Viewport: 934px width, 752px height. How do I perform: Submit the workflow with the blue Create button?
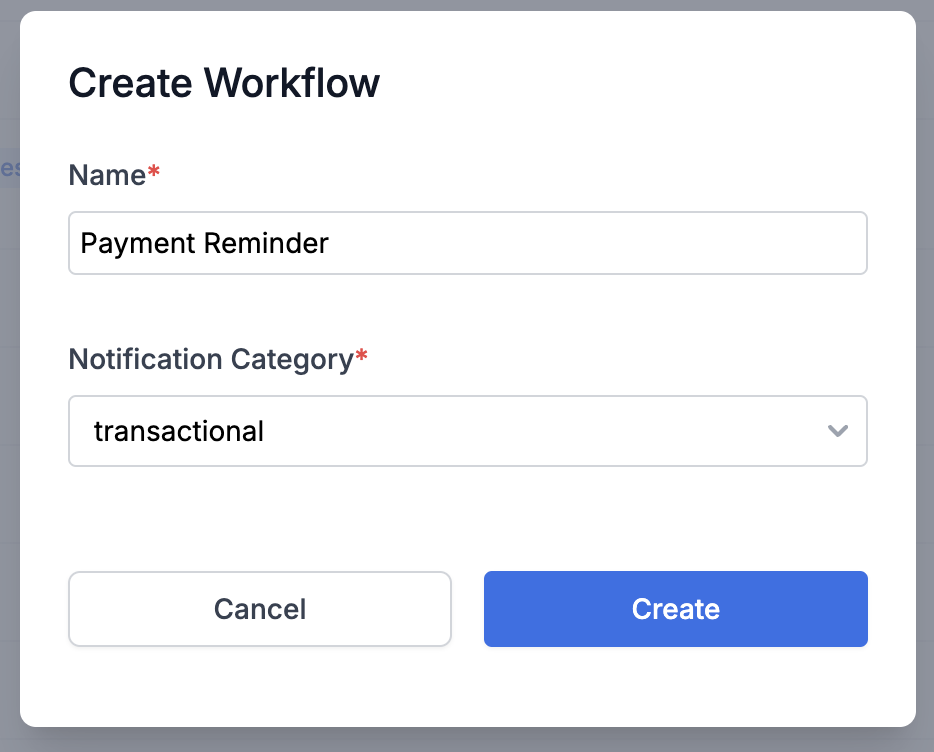coord(675,609)
